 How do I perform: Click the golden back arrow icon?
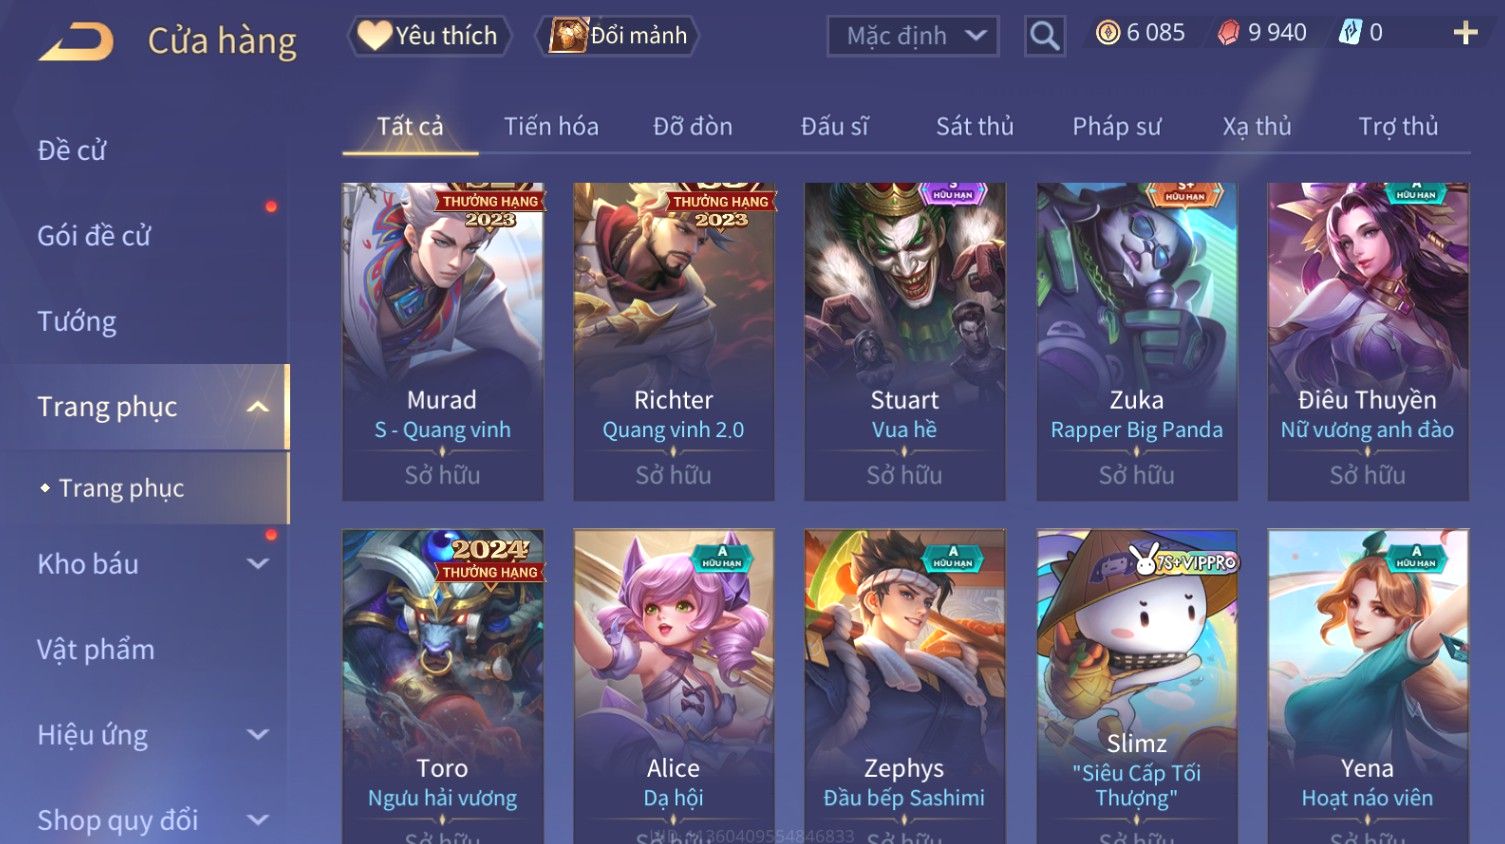pyautogui.click(x=76, y=42)
